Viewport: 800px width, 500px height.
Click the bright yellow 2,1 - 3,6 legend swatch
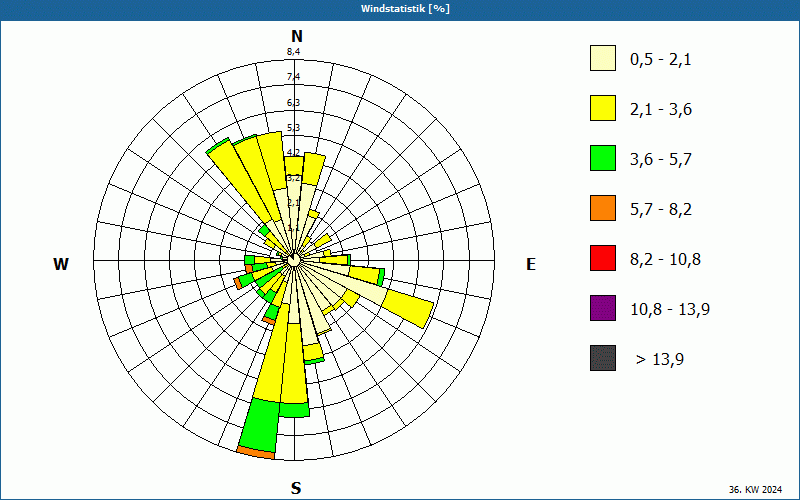[x=603, y=108]
